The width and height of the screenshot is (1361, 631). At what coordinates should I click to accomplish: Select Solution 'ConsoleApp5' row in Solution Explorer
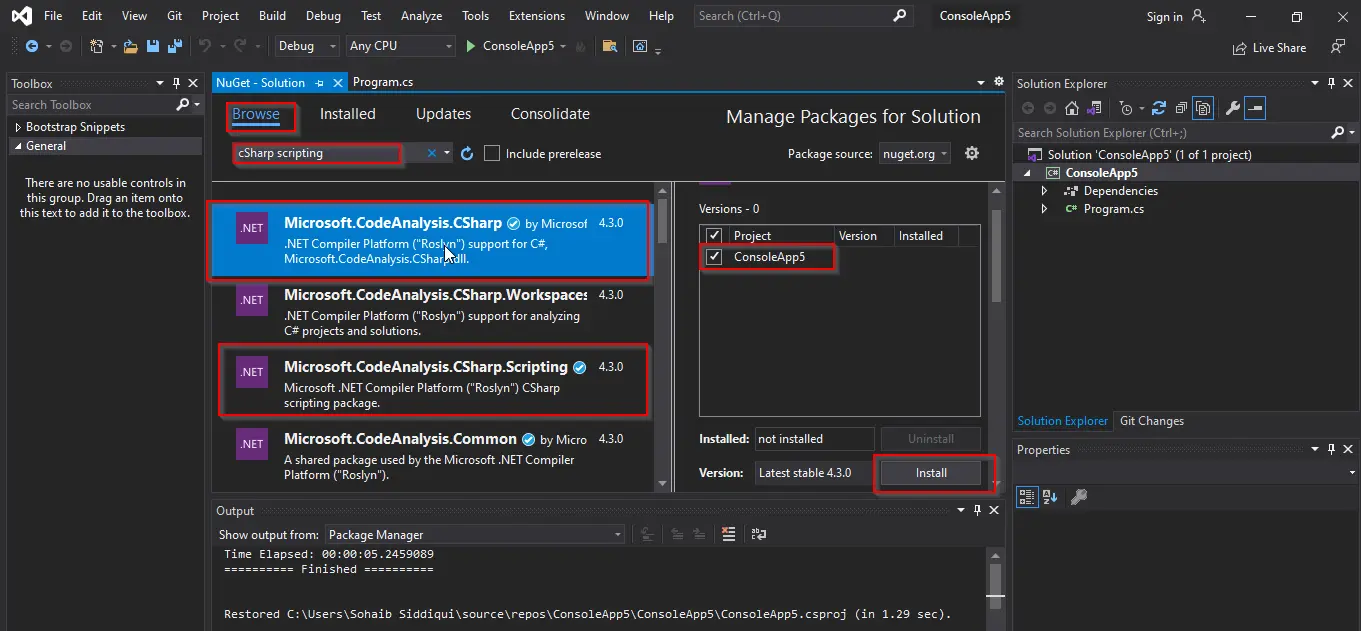[1185, 155]
